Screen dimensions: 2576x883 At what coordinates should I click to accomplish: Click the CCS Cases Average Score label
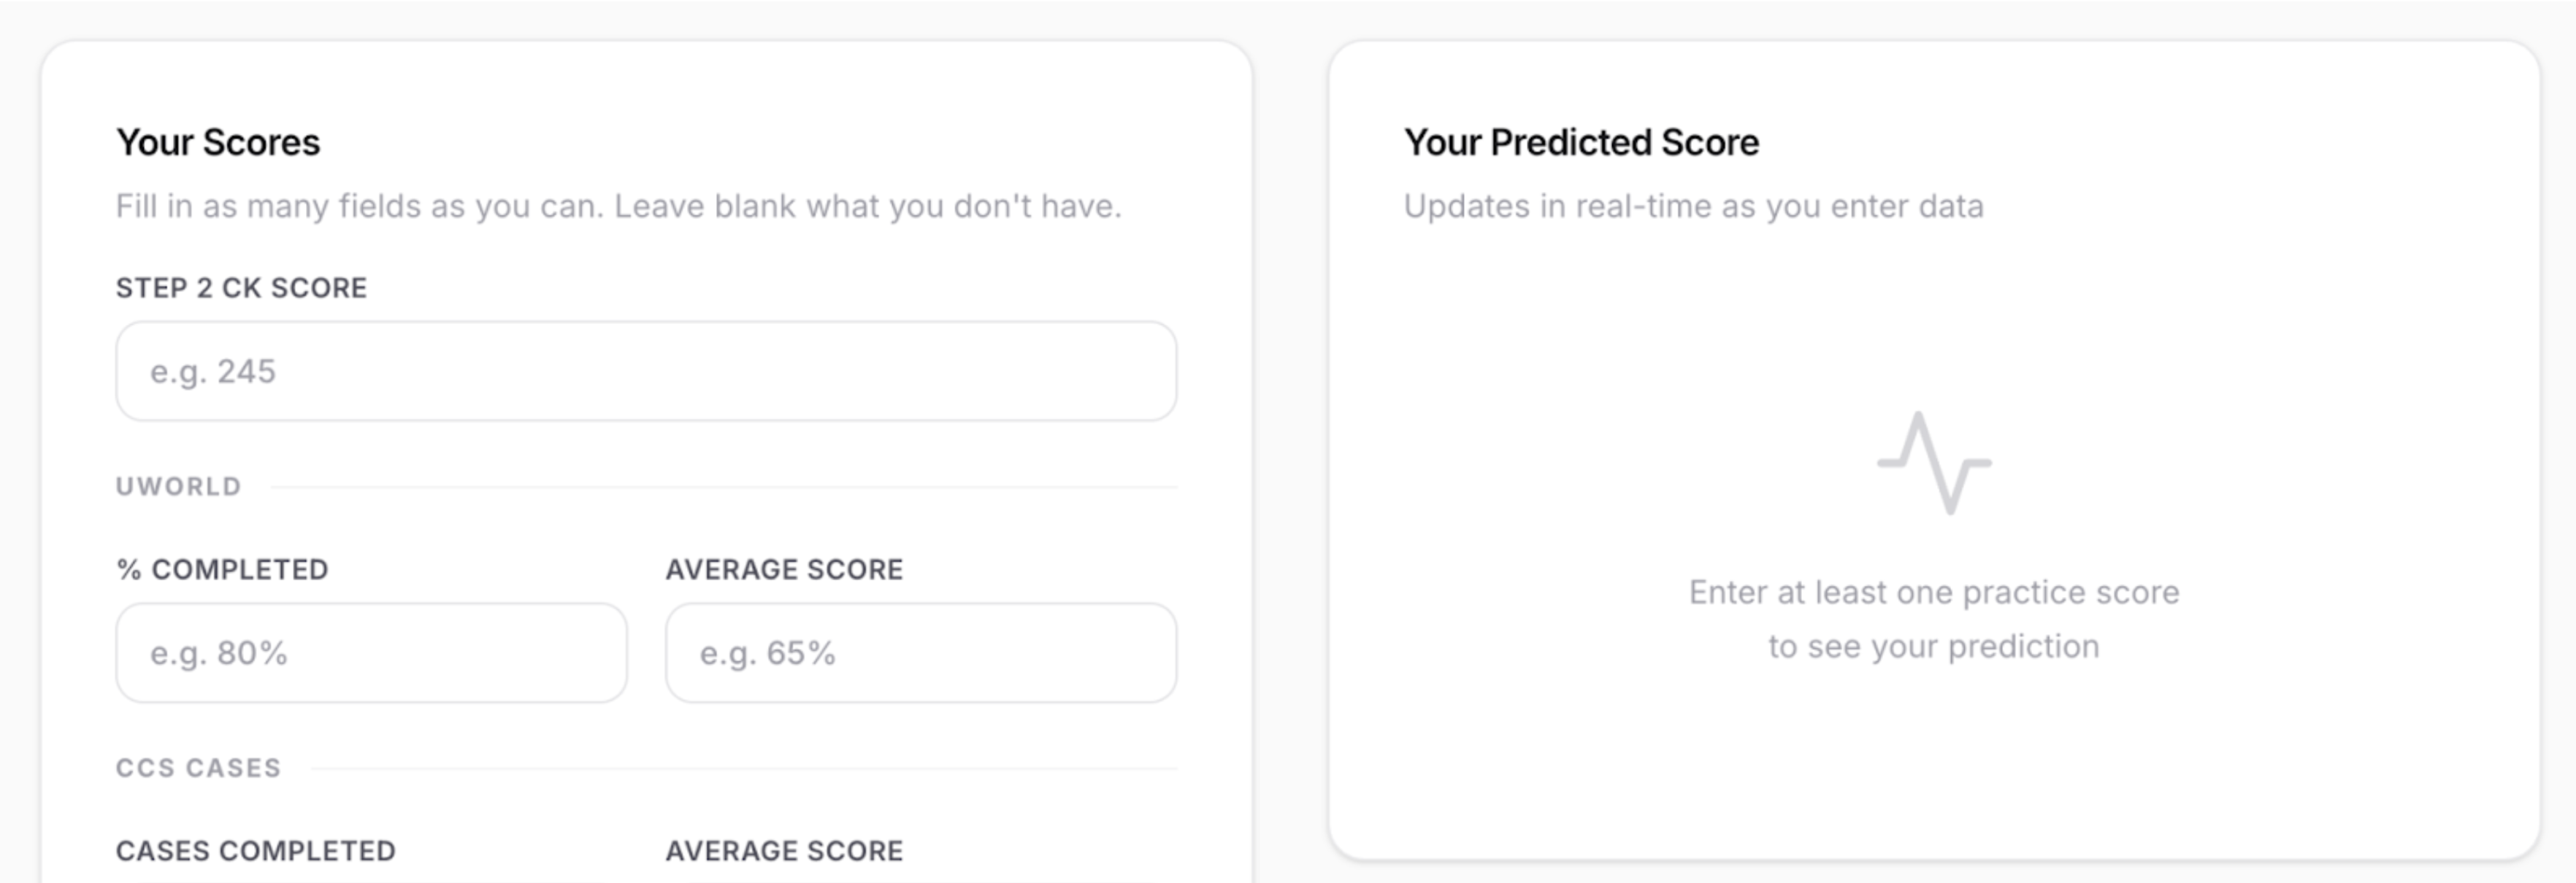(x=782, y=851)
